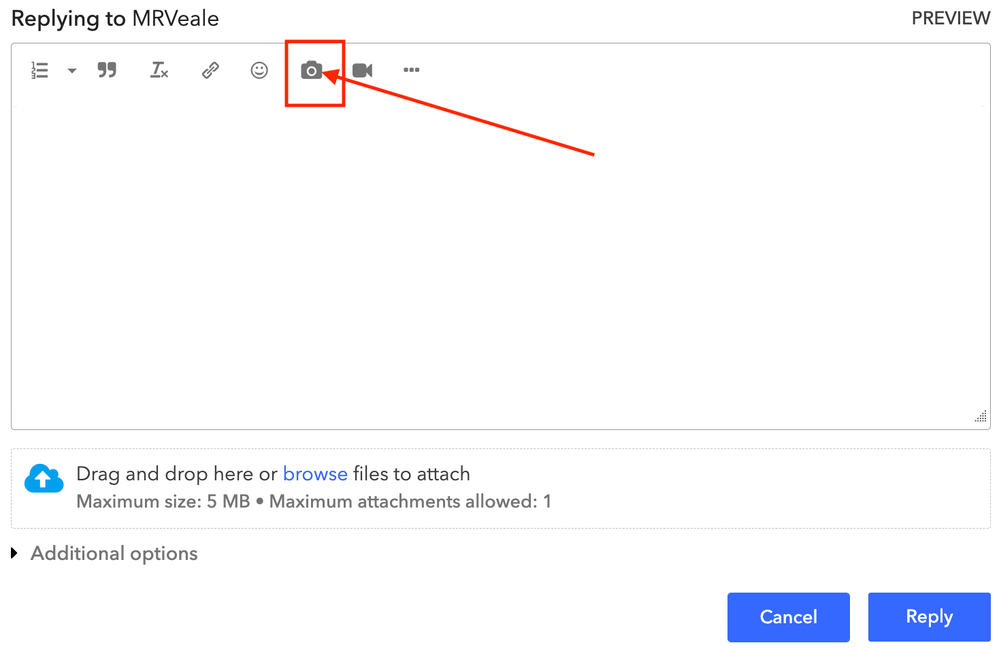Insert a blockquote using the quote icon
Screen dimensions: 999x649
coord(107,70)
